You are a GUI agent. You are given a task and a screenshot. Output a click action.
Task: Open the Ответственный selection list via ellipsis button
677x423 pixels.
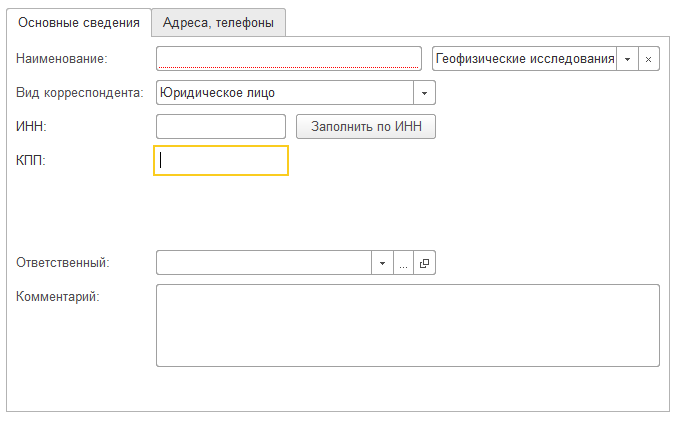403,262
